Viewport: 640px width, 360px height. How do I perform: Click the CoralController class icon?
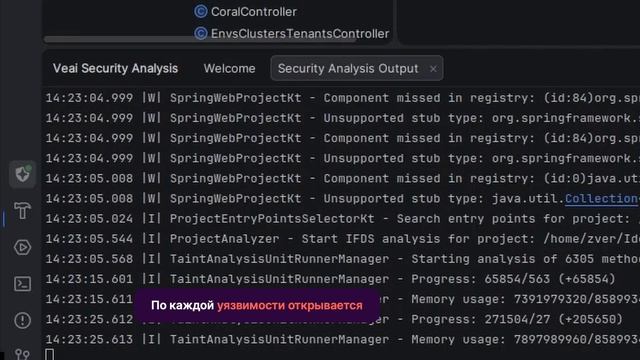[x=200, y=11]
